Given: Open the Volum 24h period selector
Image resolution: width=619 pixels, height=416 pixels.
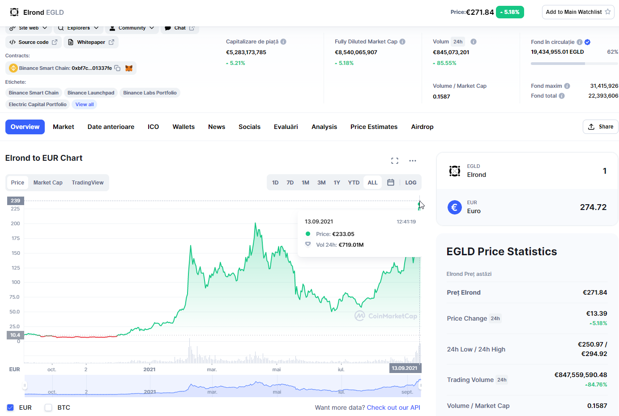Looking at the screenshot, I should 458,41.
